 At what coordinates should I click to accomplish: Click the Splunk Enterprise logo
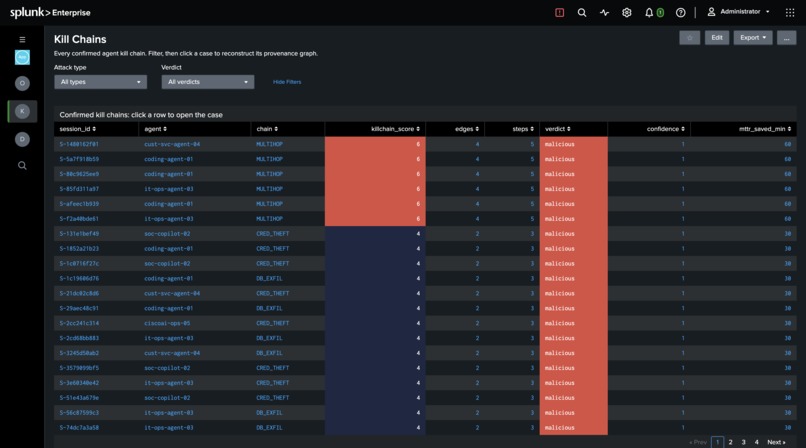[x=50, y=12]
